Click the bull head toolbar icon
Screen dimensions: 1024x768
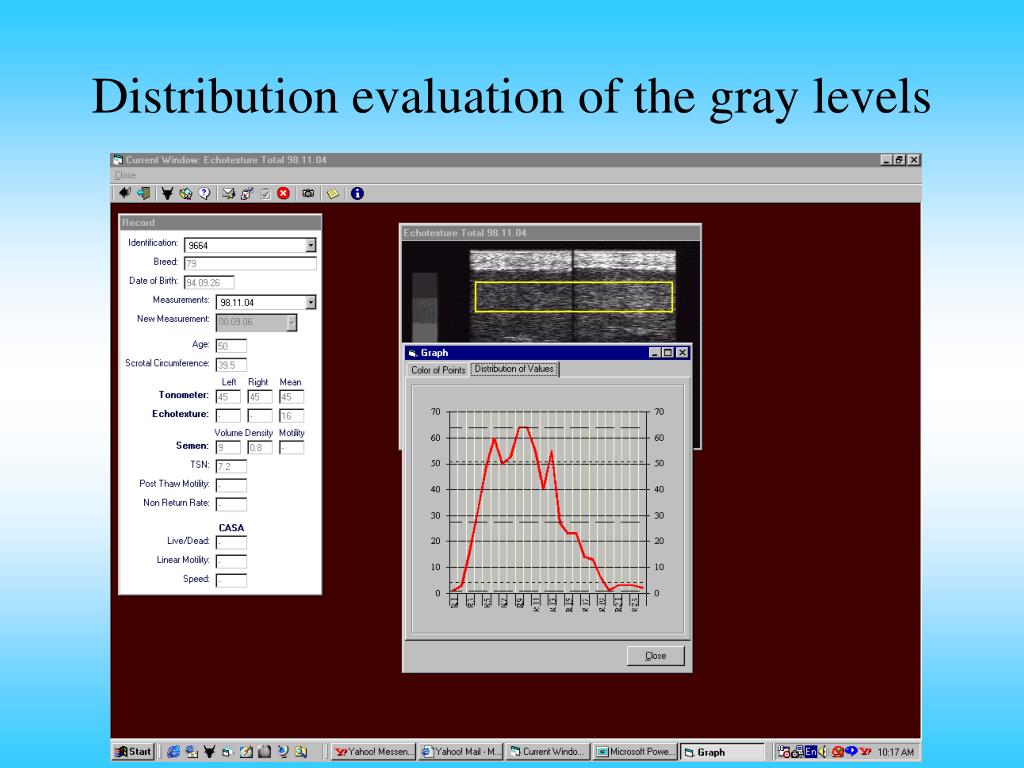click(167, 193)
